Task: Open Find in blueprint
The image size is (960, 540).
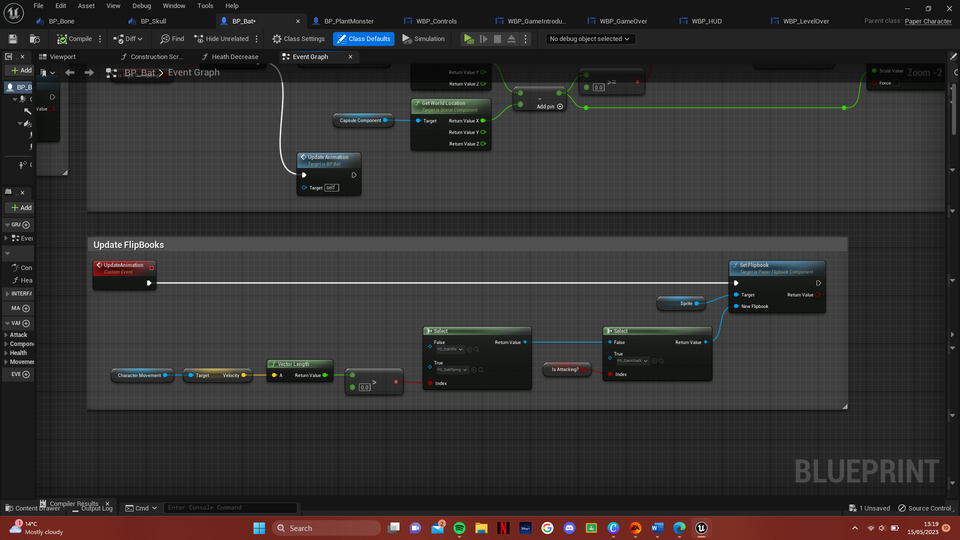Action: click(x=172, y=39)
